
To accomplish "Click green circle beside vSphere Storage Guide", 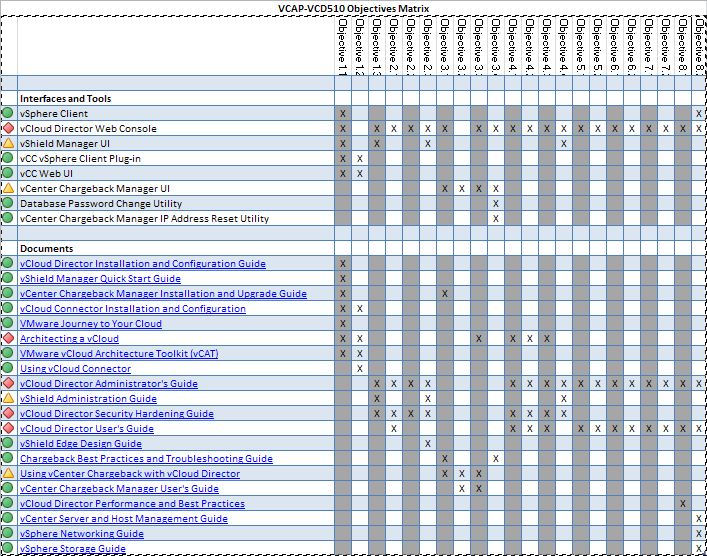I will tap(8, 548).
